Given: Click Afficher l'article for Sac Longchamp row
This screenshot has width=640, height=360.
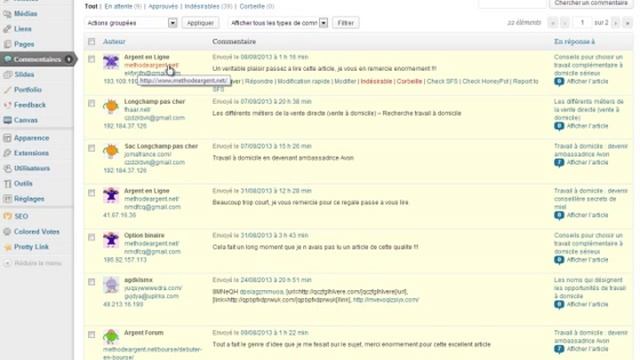Looking at the screenshot, I should 587,162.
